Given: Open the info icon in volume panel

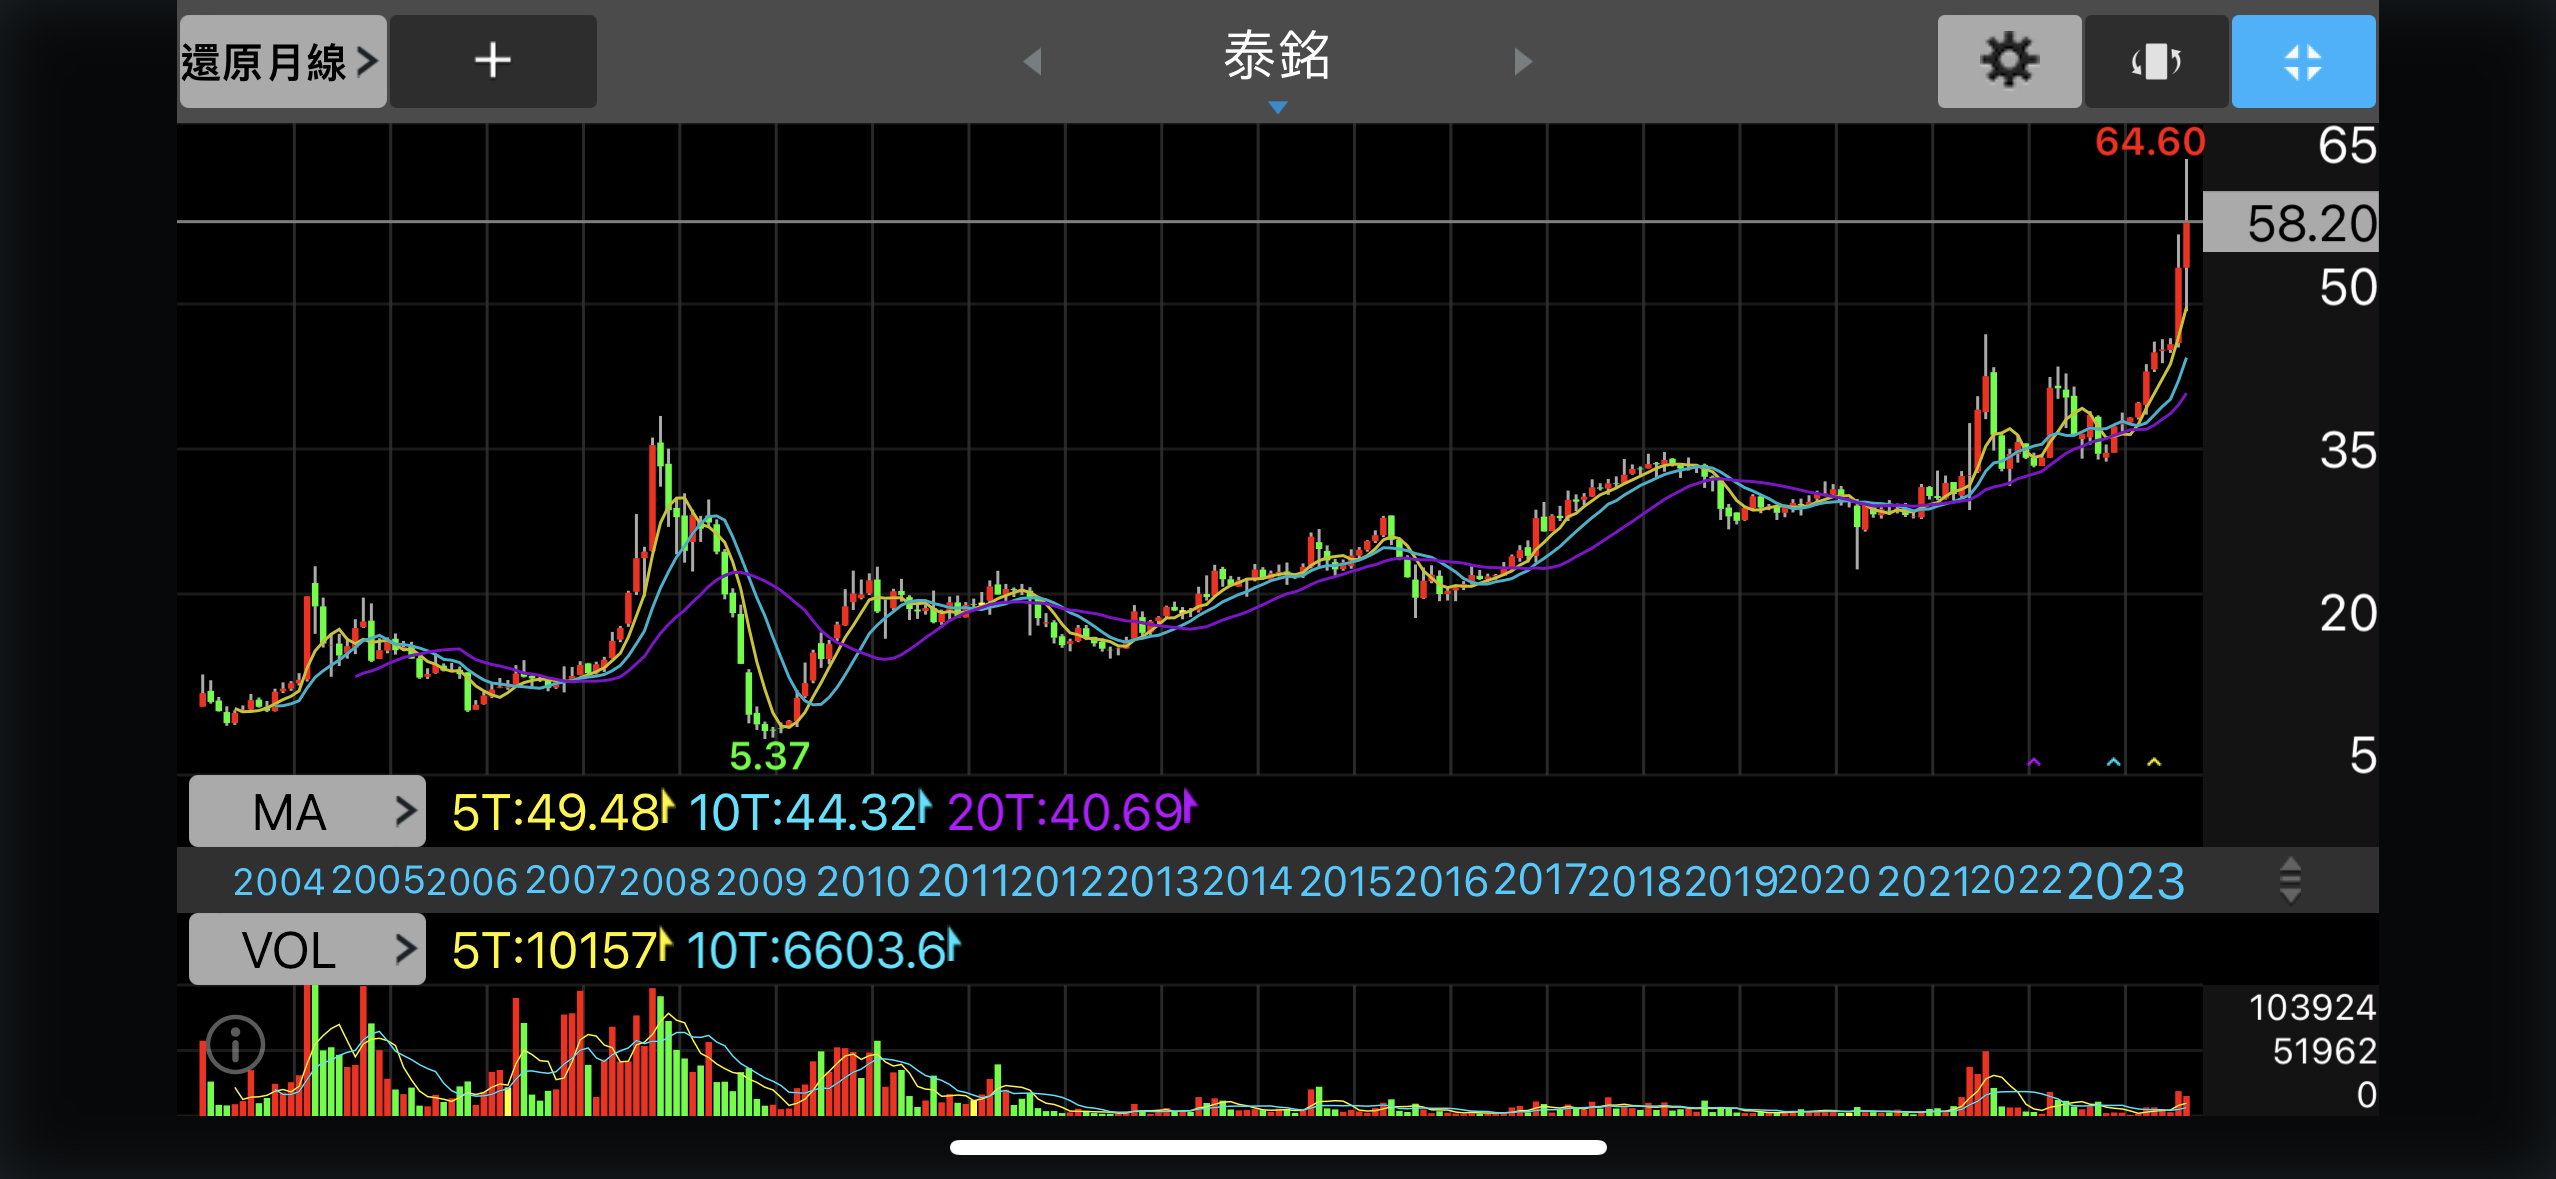Looking at the screenshot, I should point(235,1045).
